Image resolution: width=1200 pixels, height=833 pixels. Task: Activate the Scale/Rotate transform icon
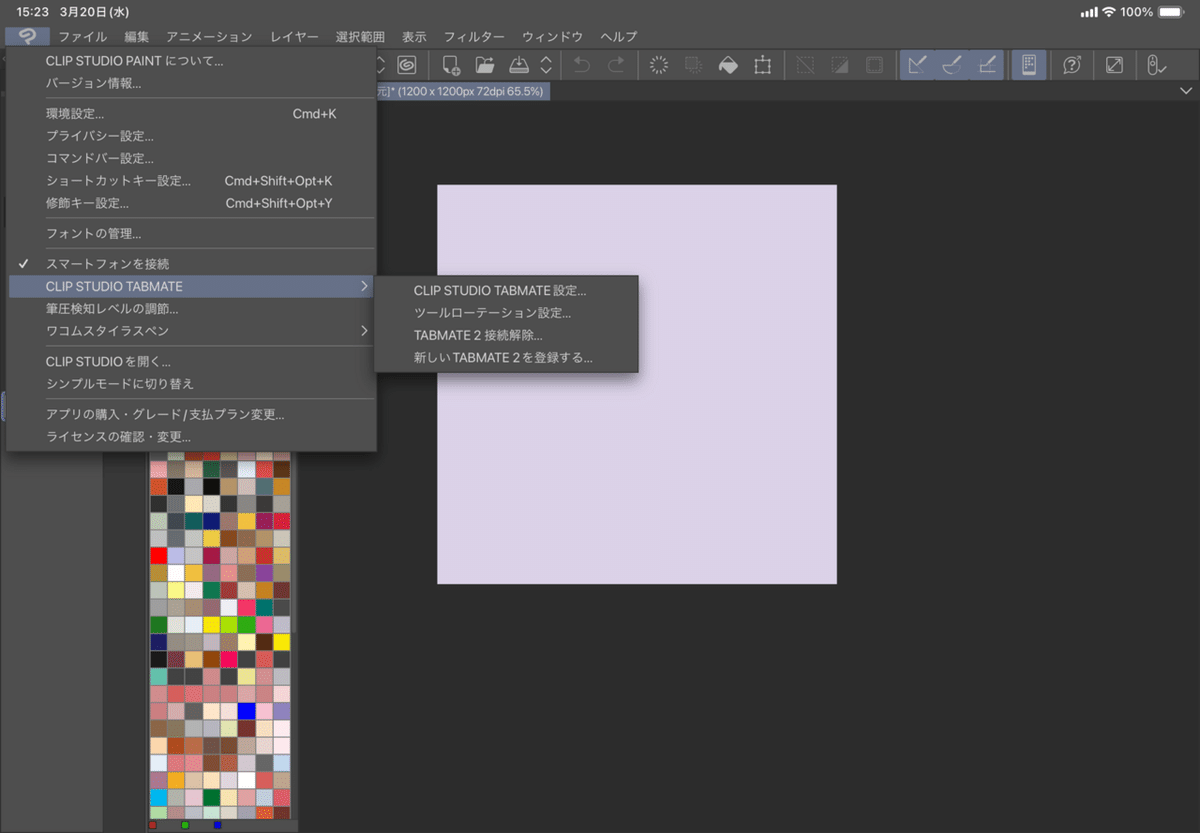[x=763, y=65]
